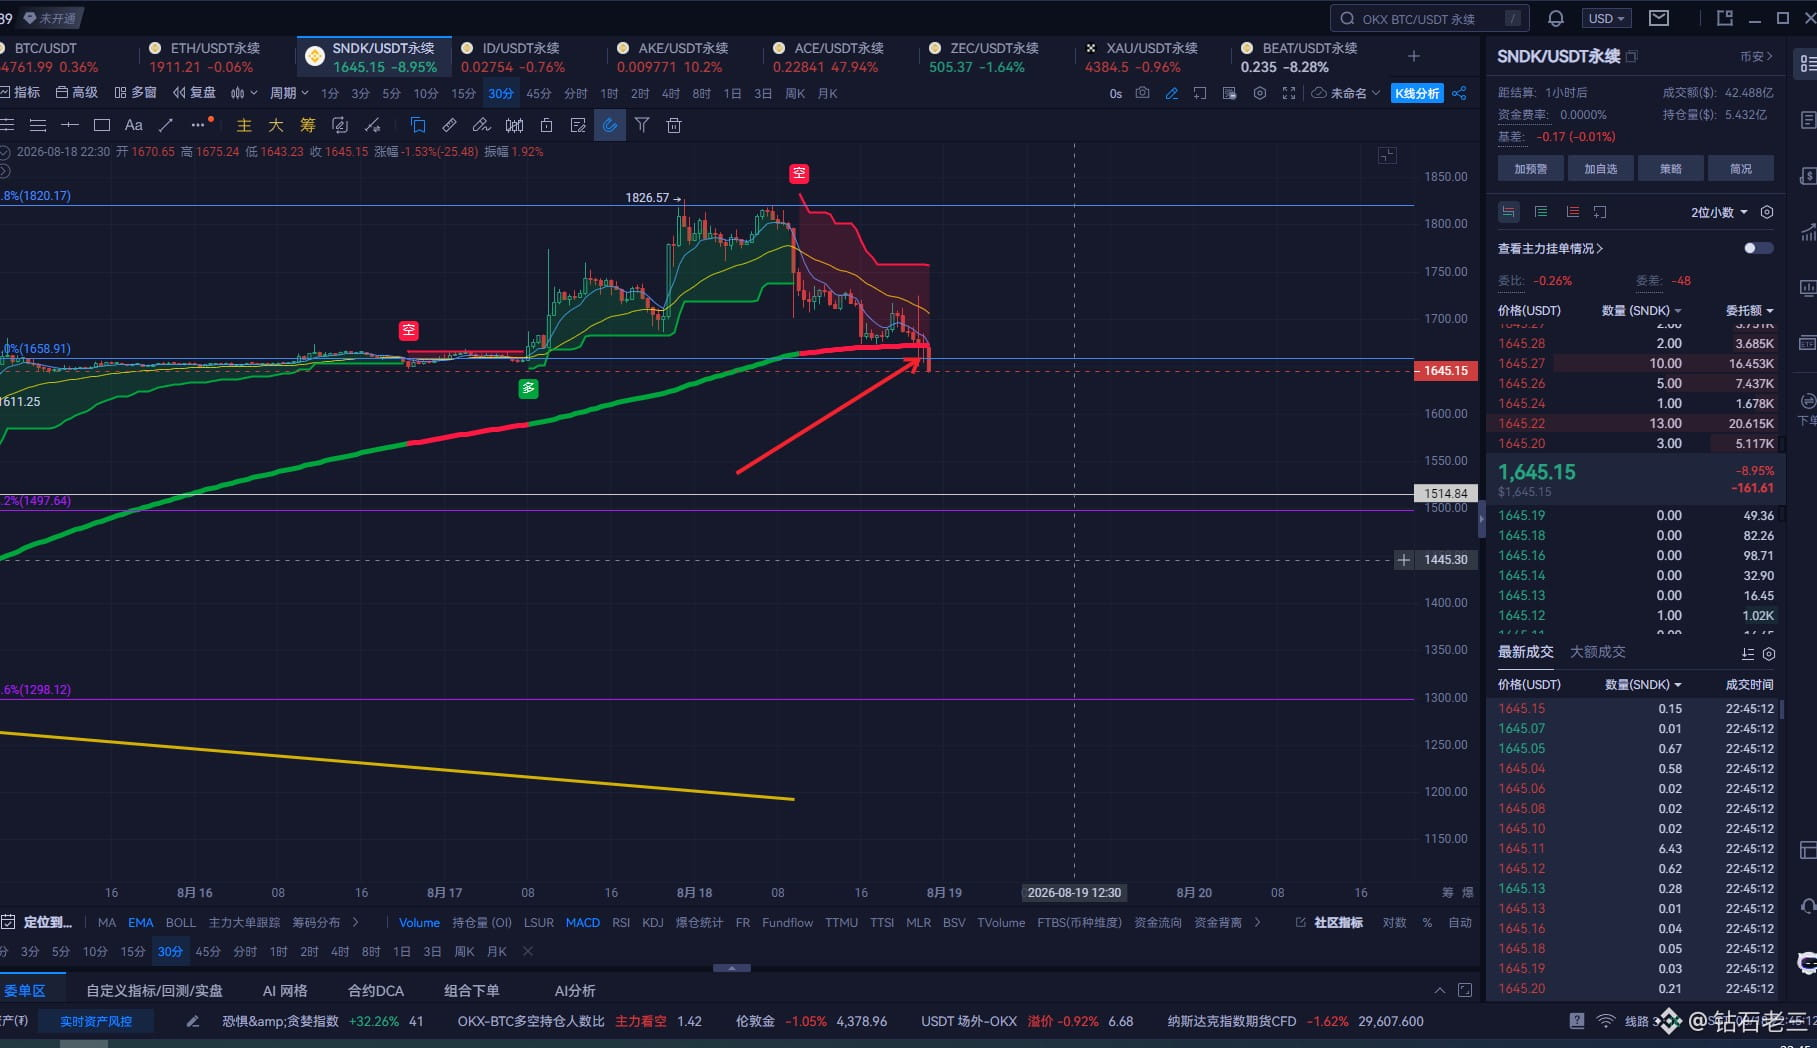Select the trend line arrow tool

pyautogui.click(x=166, y=125)
